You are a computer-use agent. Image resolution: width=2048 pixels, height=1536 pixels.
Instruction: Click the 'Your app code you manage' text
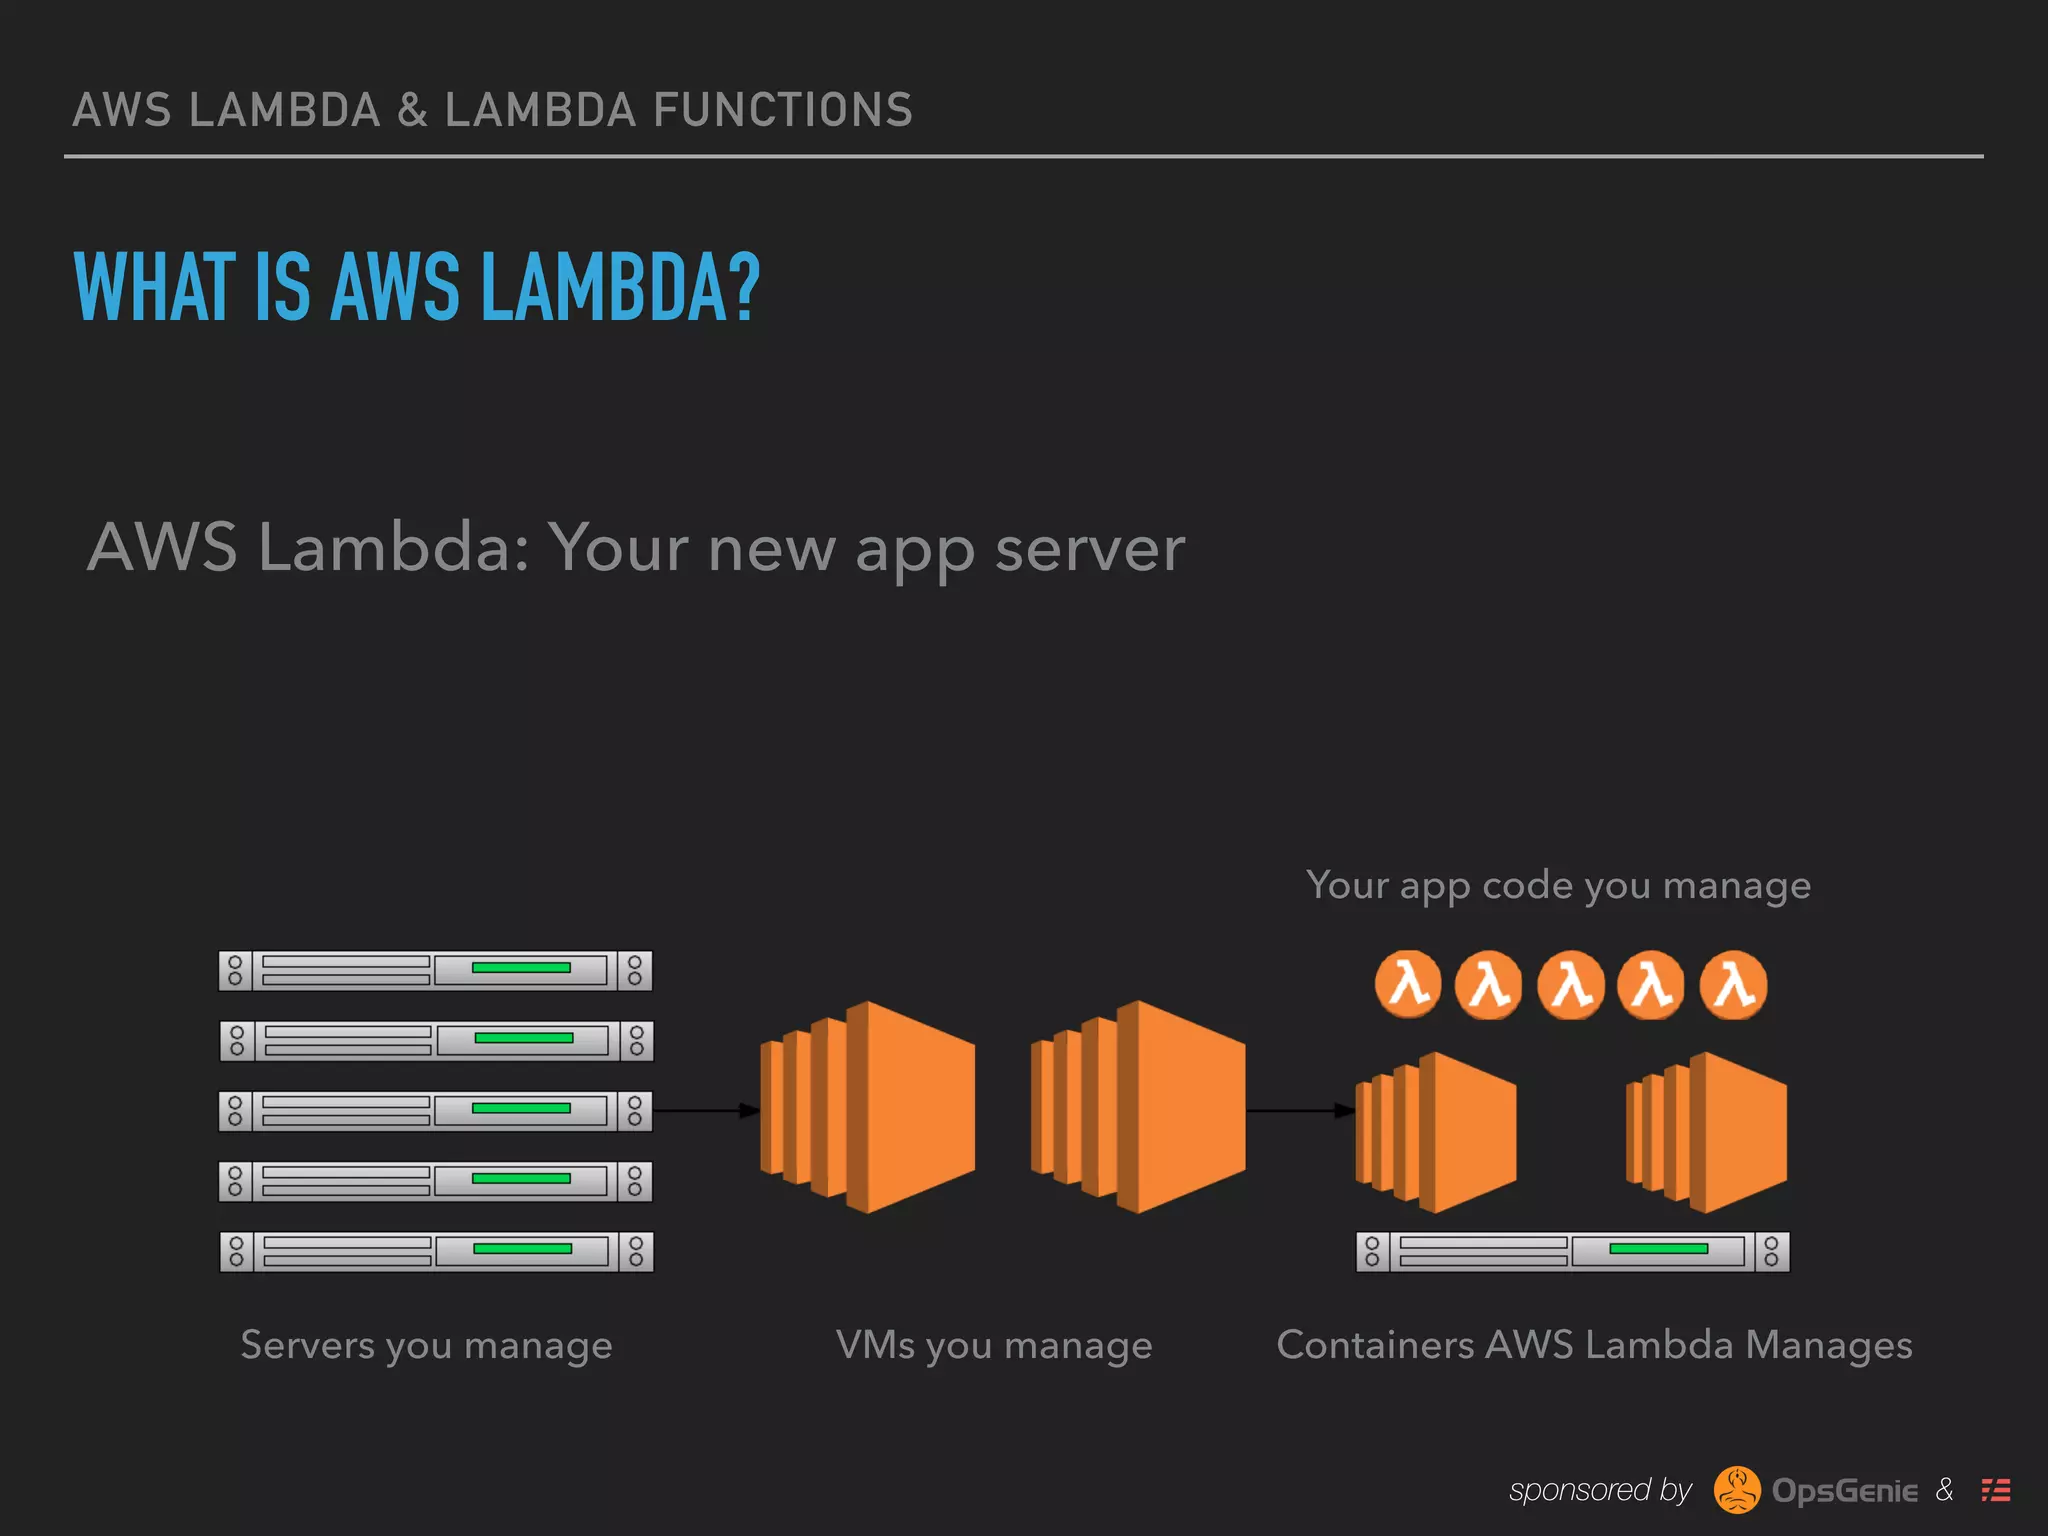click(x=1558, y=885)
